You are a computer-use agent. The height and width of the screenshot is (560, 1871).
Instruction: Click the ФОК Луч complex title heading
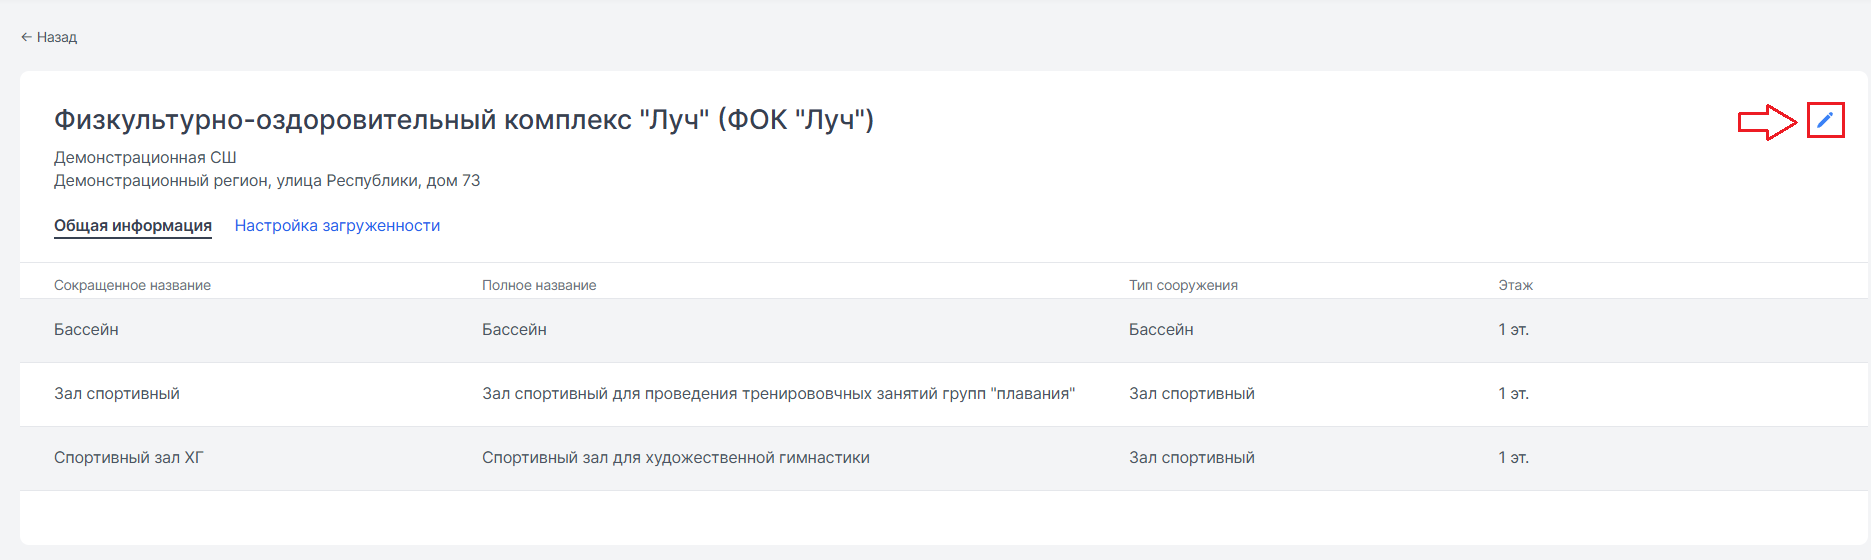(x=464, y=120)
